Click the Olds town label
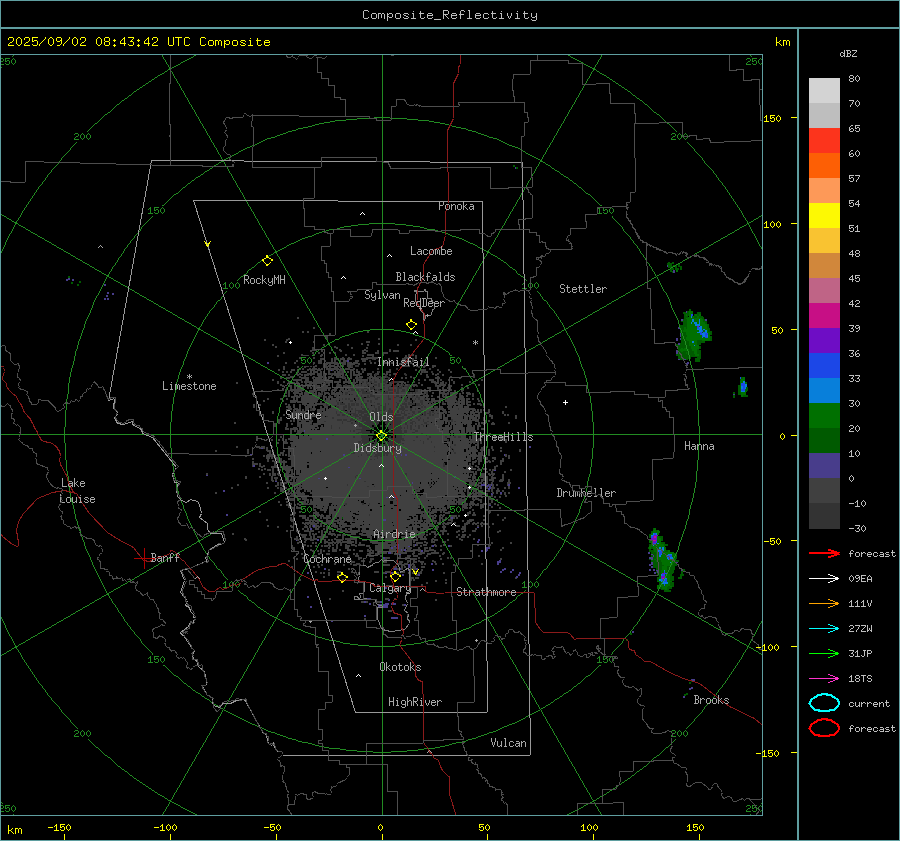This screenshot has height=841, width=900. [381, 417]
